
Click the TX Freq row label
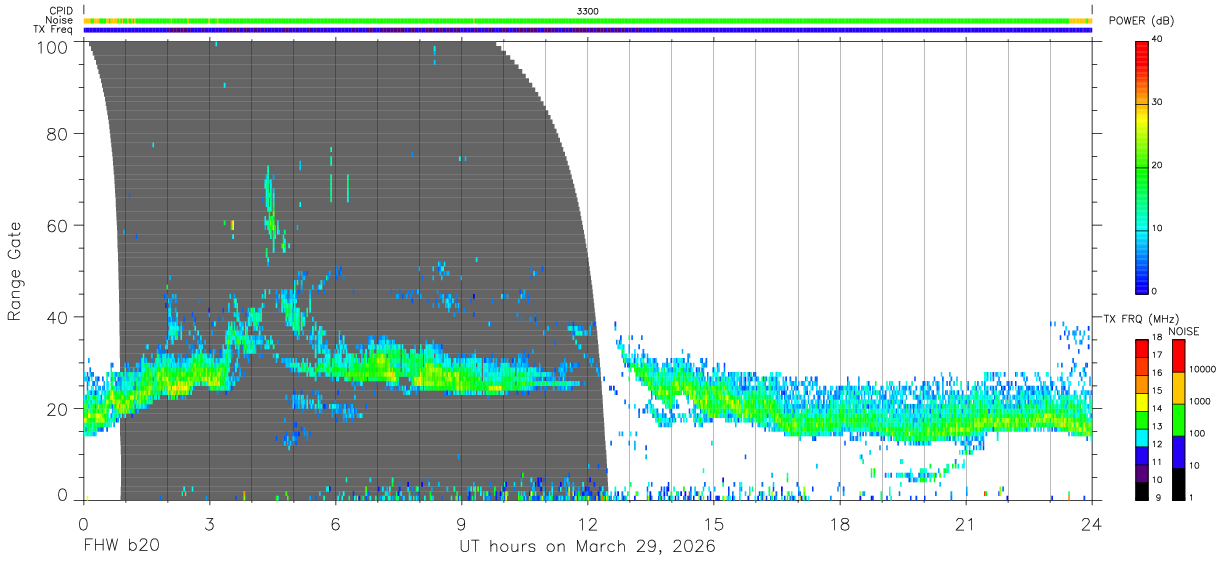54,30
